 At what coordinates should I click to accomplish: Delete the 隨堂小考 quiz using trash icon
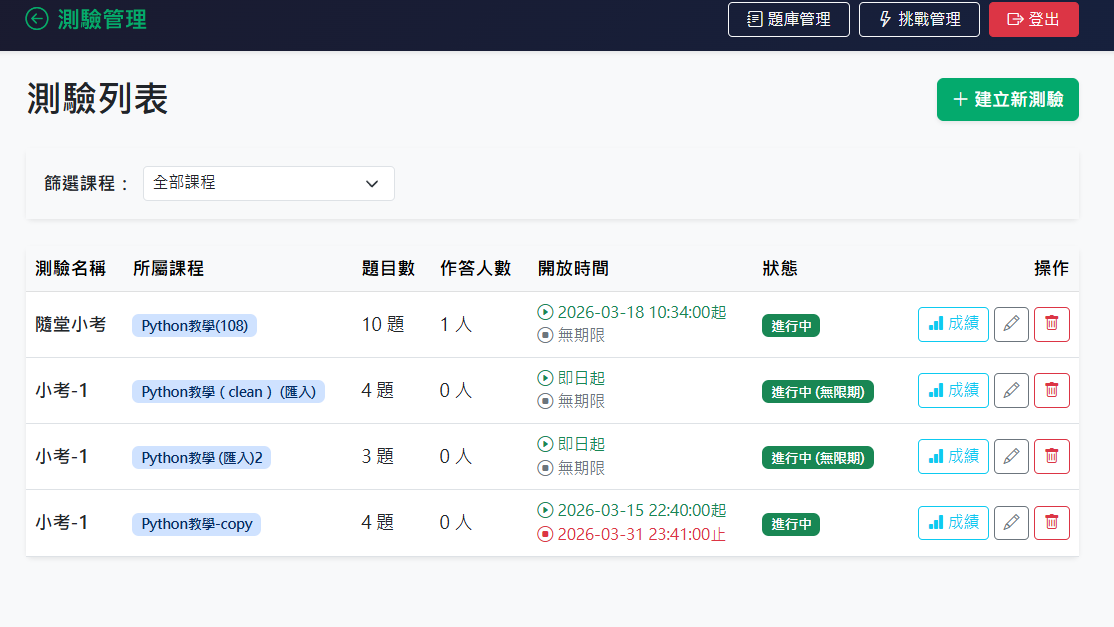click(x=1051, y=324)
